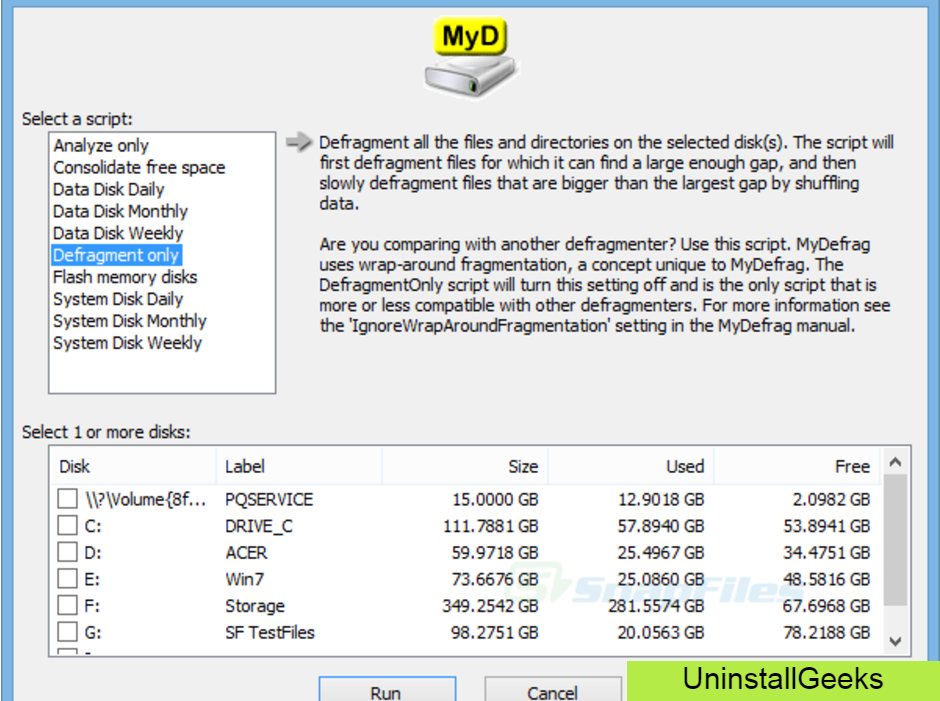Pick the Data Disk Weekly script
Screen dimensions: 940x701
[x=118, y=233]
